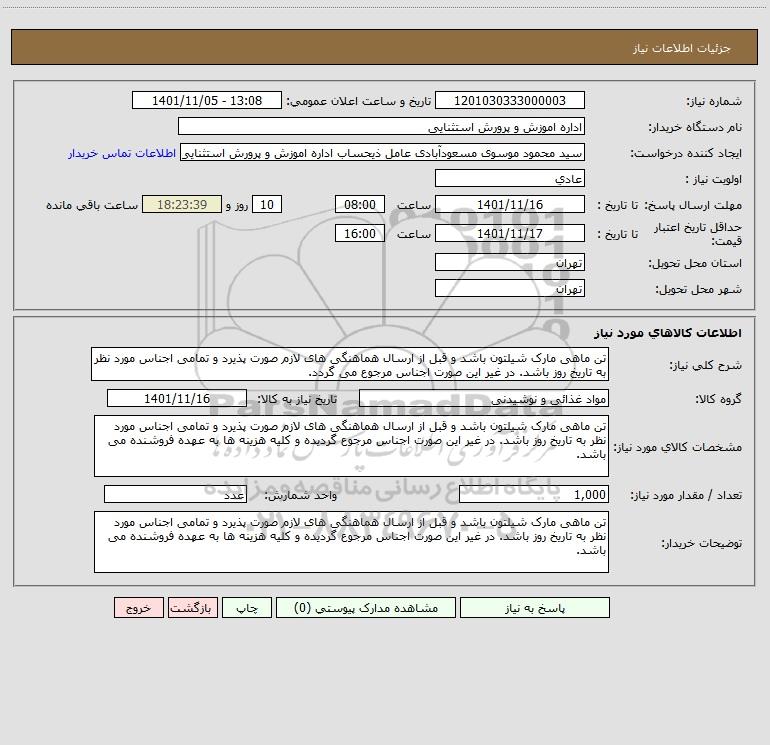The width and height of the screenshot is (770, 745).
Task: Click the توضیحات خریدار text area
Action: click(351, 542)
